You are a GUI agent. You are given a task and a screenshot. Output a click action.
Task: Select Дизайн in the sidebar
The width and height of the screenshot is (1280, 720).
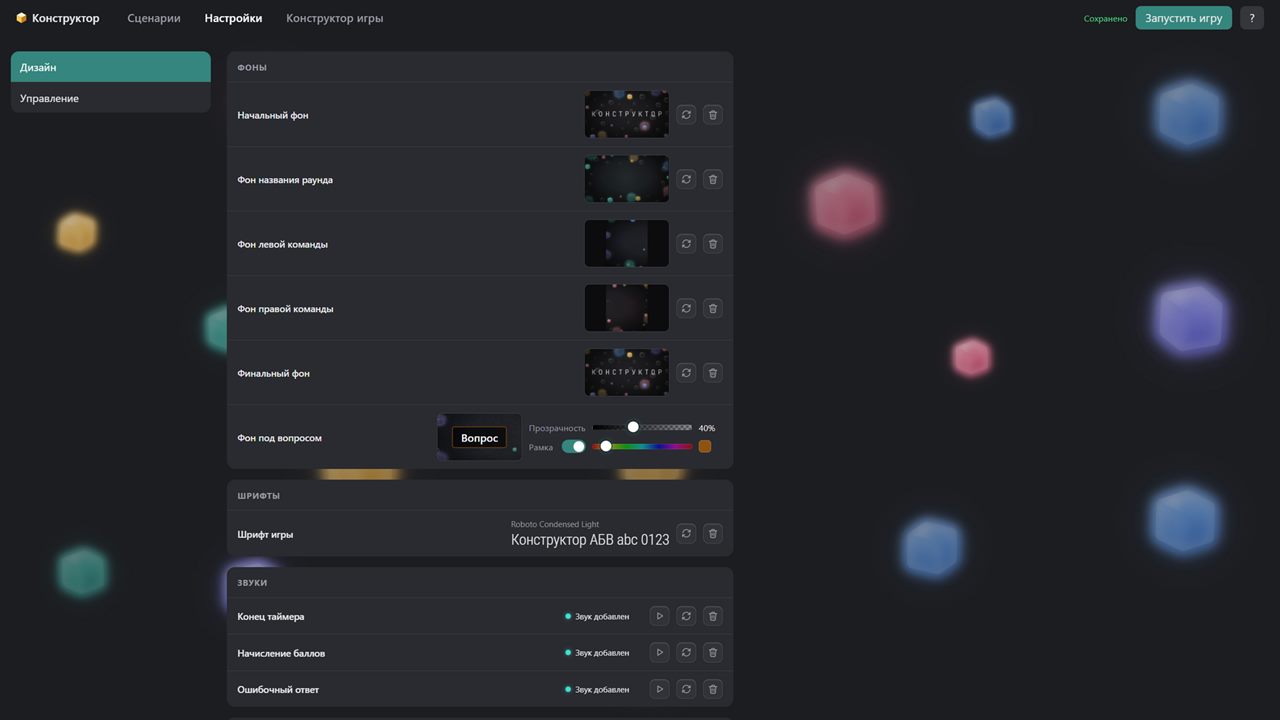point(111,67)
